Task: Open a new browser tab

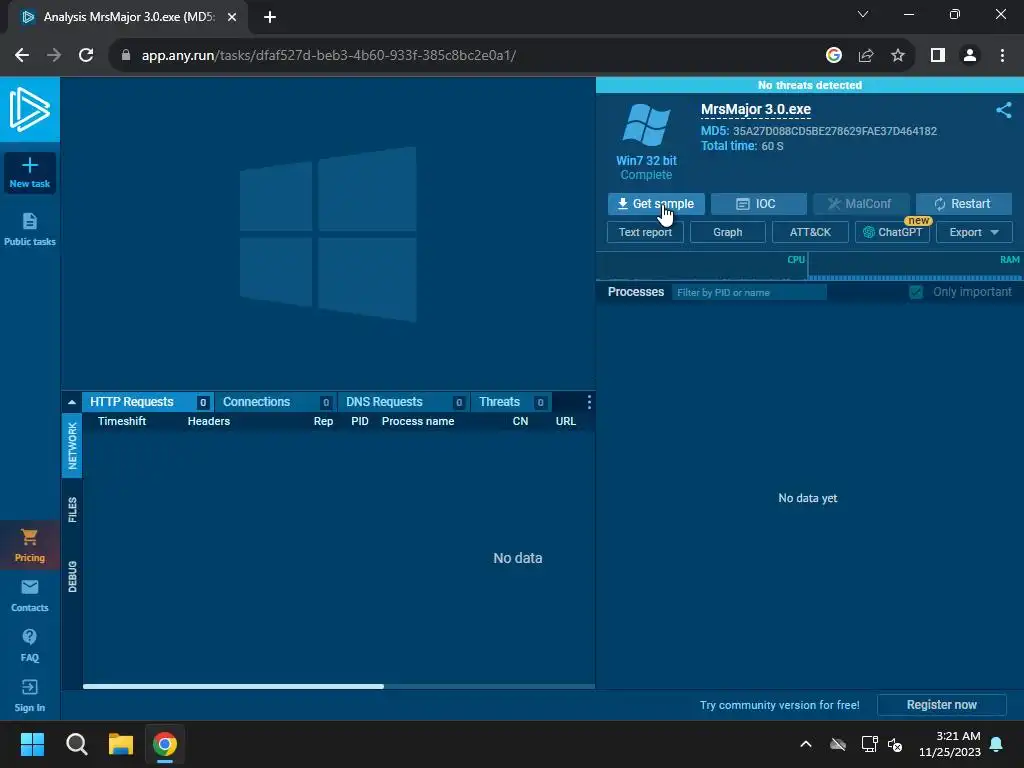Action: coord(270,18)
